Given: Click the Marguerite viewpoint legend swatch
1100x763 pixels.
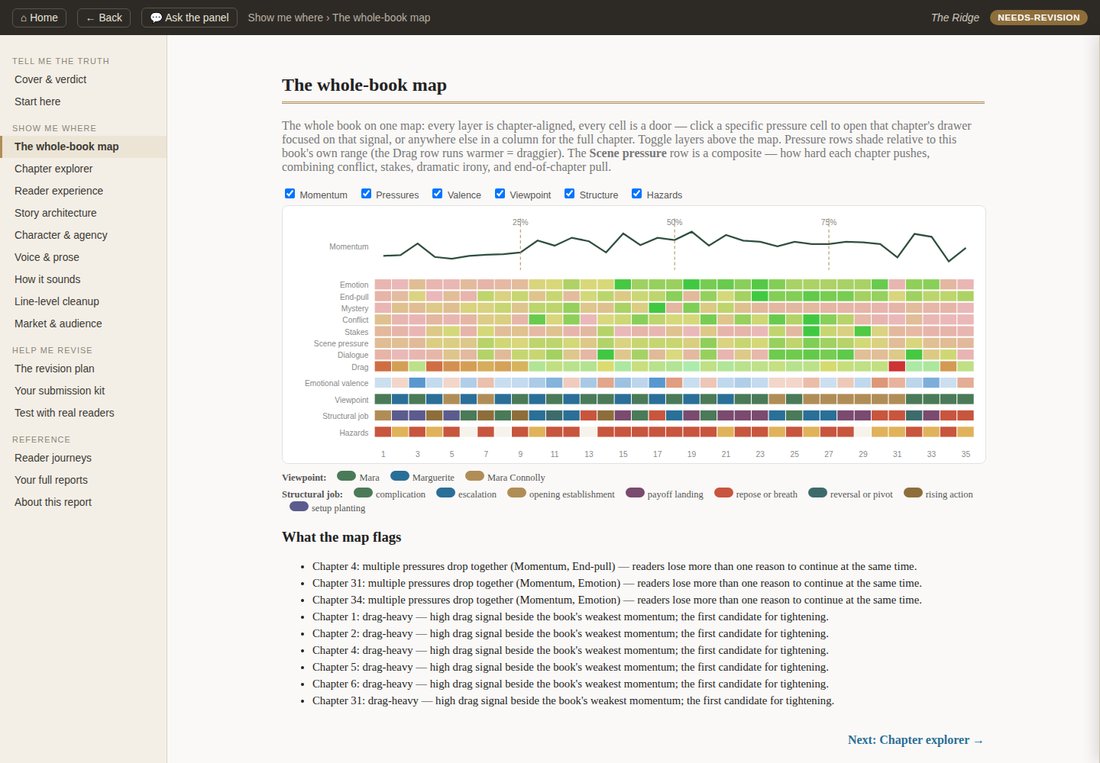Looking at the screenshot, I should 400,476.
